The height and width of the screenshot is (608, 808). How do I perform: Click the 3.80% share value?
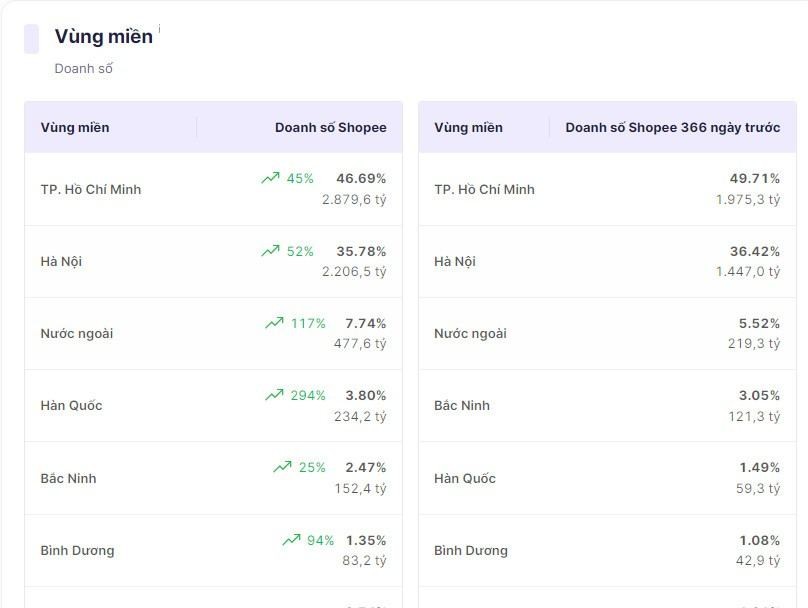(x=366, y=395)
